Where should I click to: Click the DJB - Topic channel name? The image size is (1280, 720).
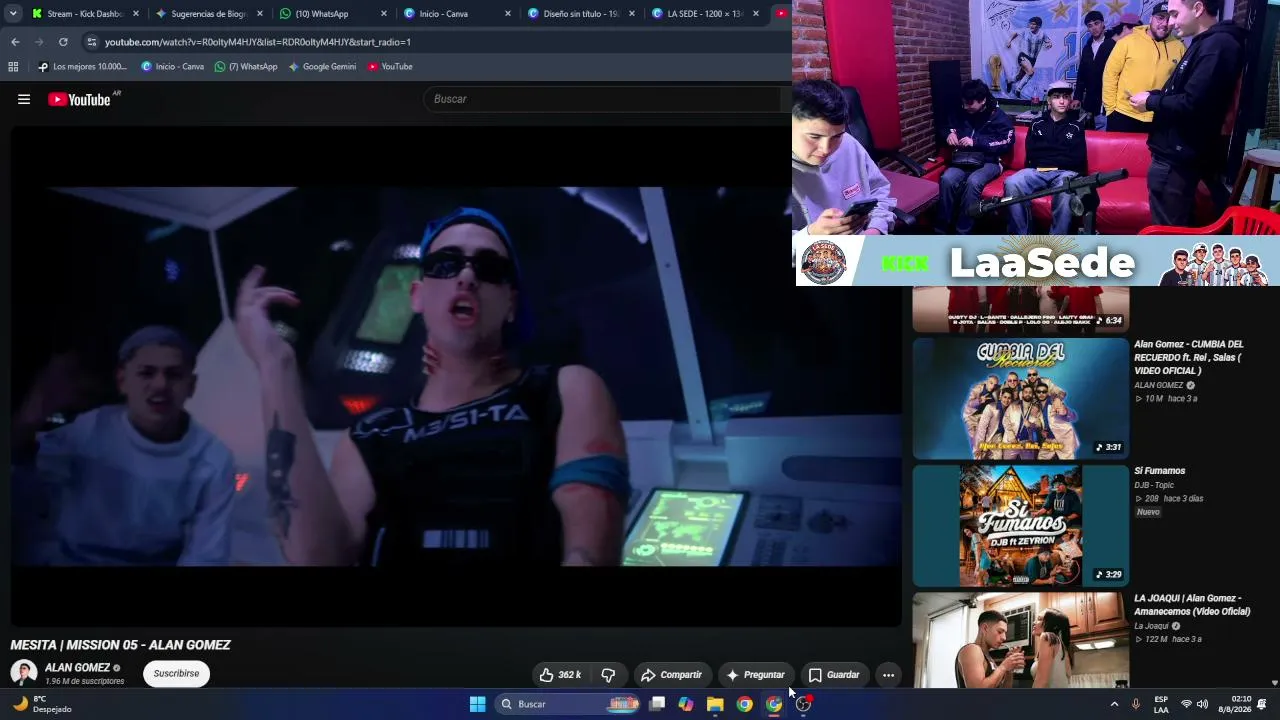coord(1154,485)
